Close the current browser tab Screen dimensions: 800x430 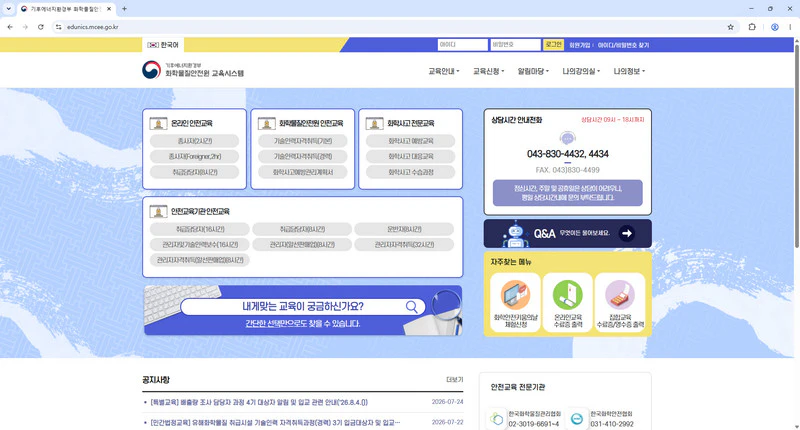click(x=109, y=9)
